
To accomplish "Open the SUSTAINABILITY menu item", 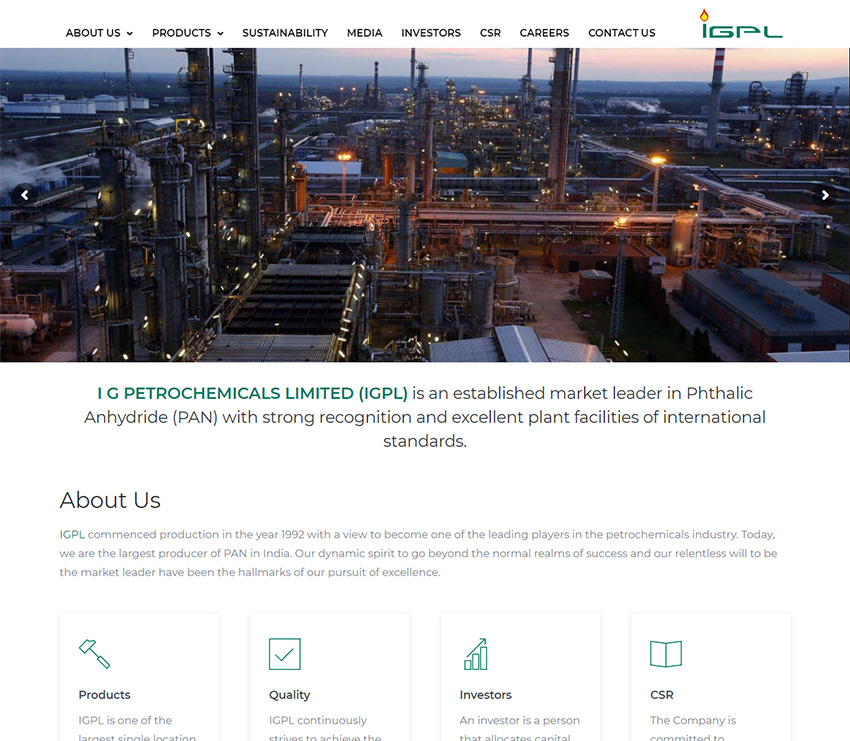I will click(x=285, y=32).
